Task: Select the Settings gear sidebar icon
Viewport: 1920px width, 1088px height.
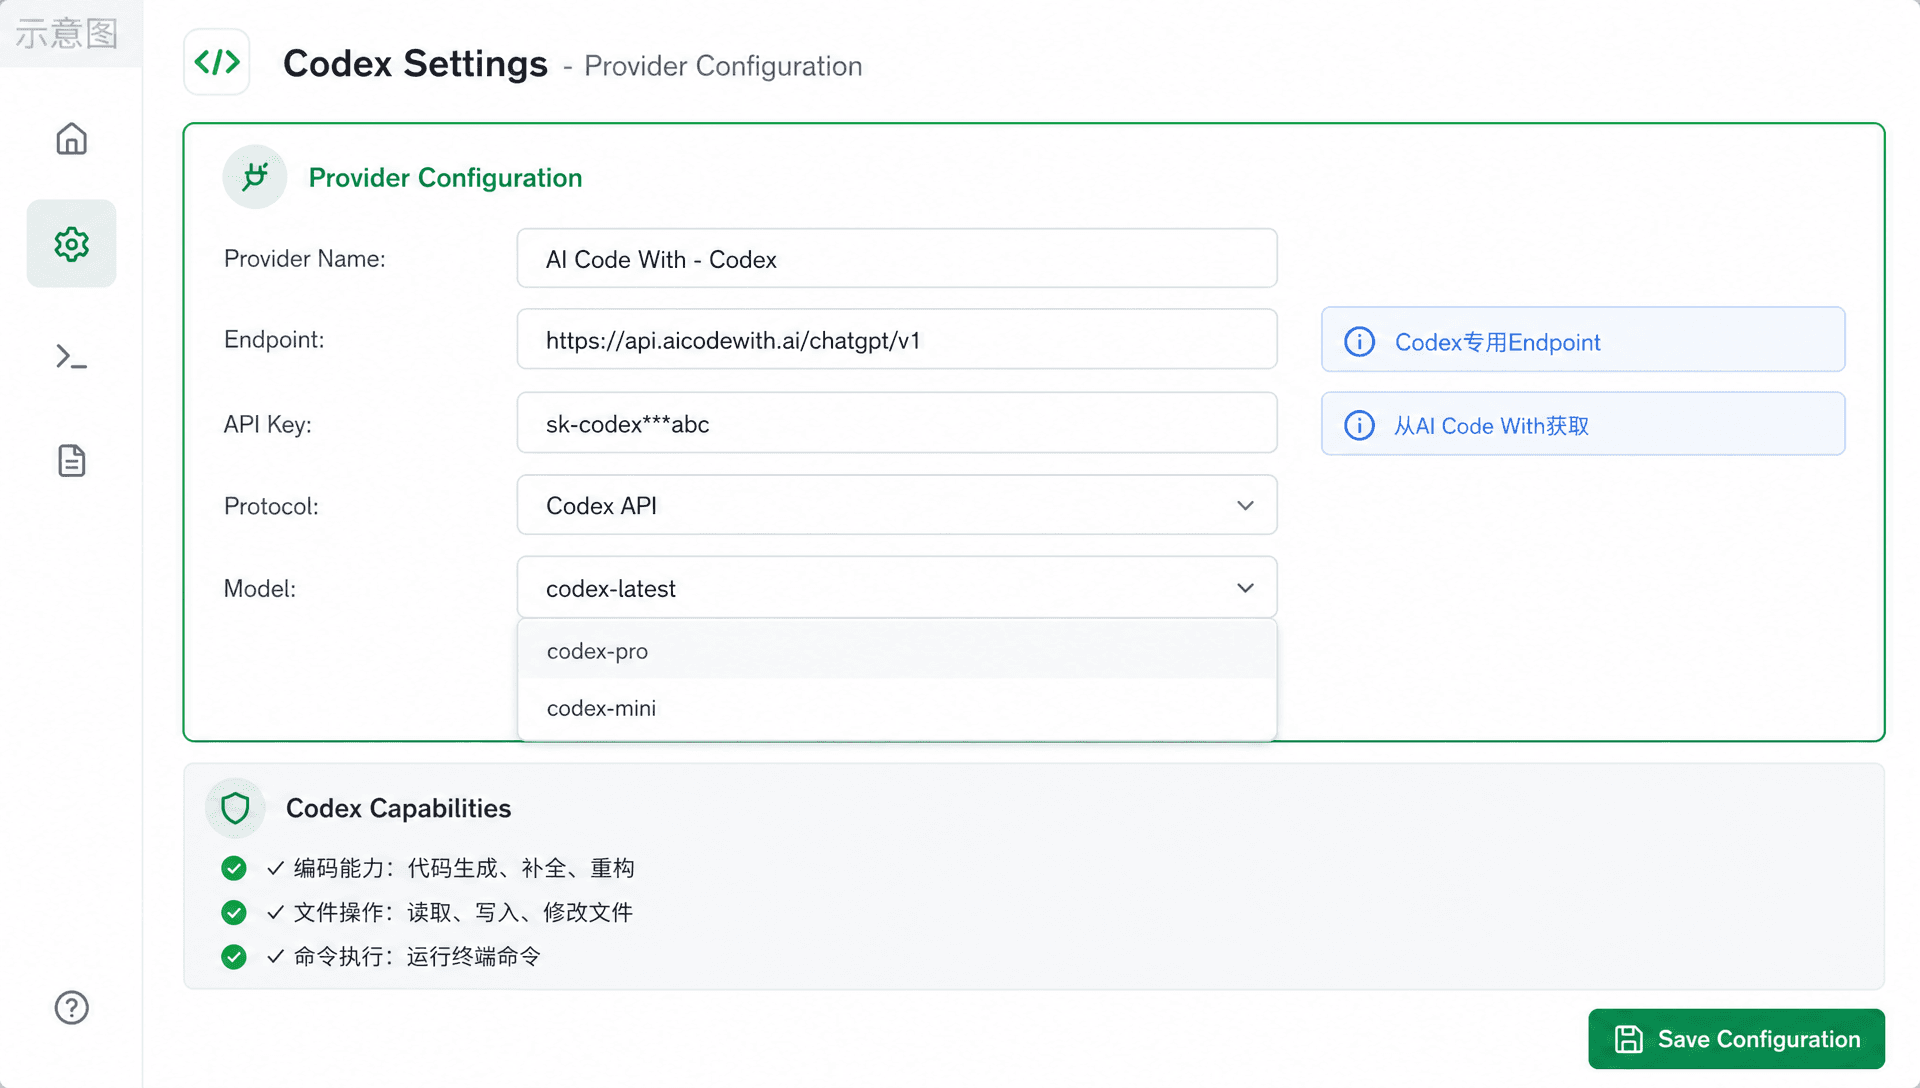Action: tap(71, 244)
